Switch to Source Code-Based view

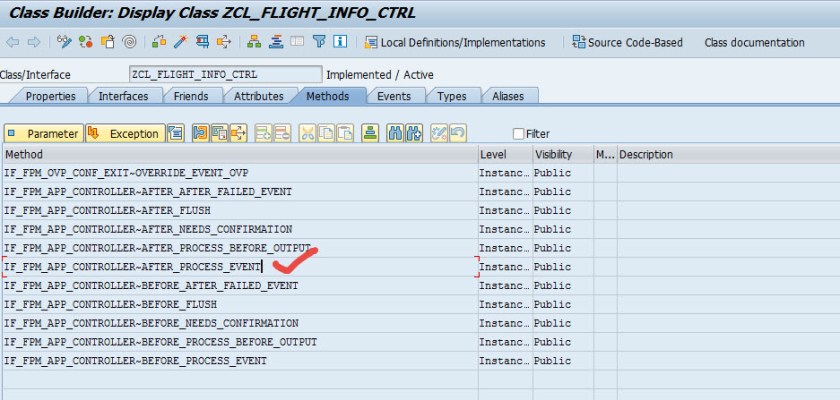click(x=627, y=42)
